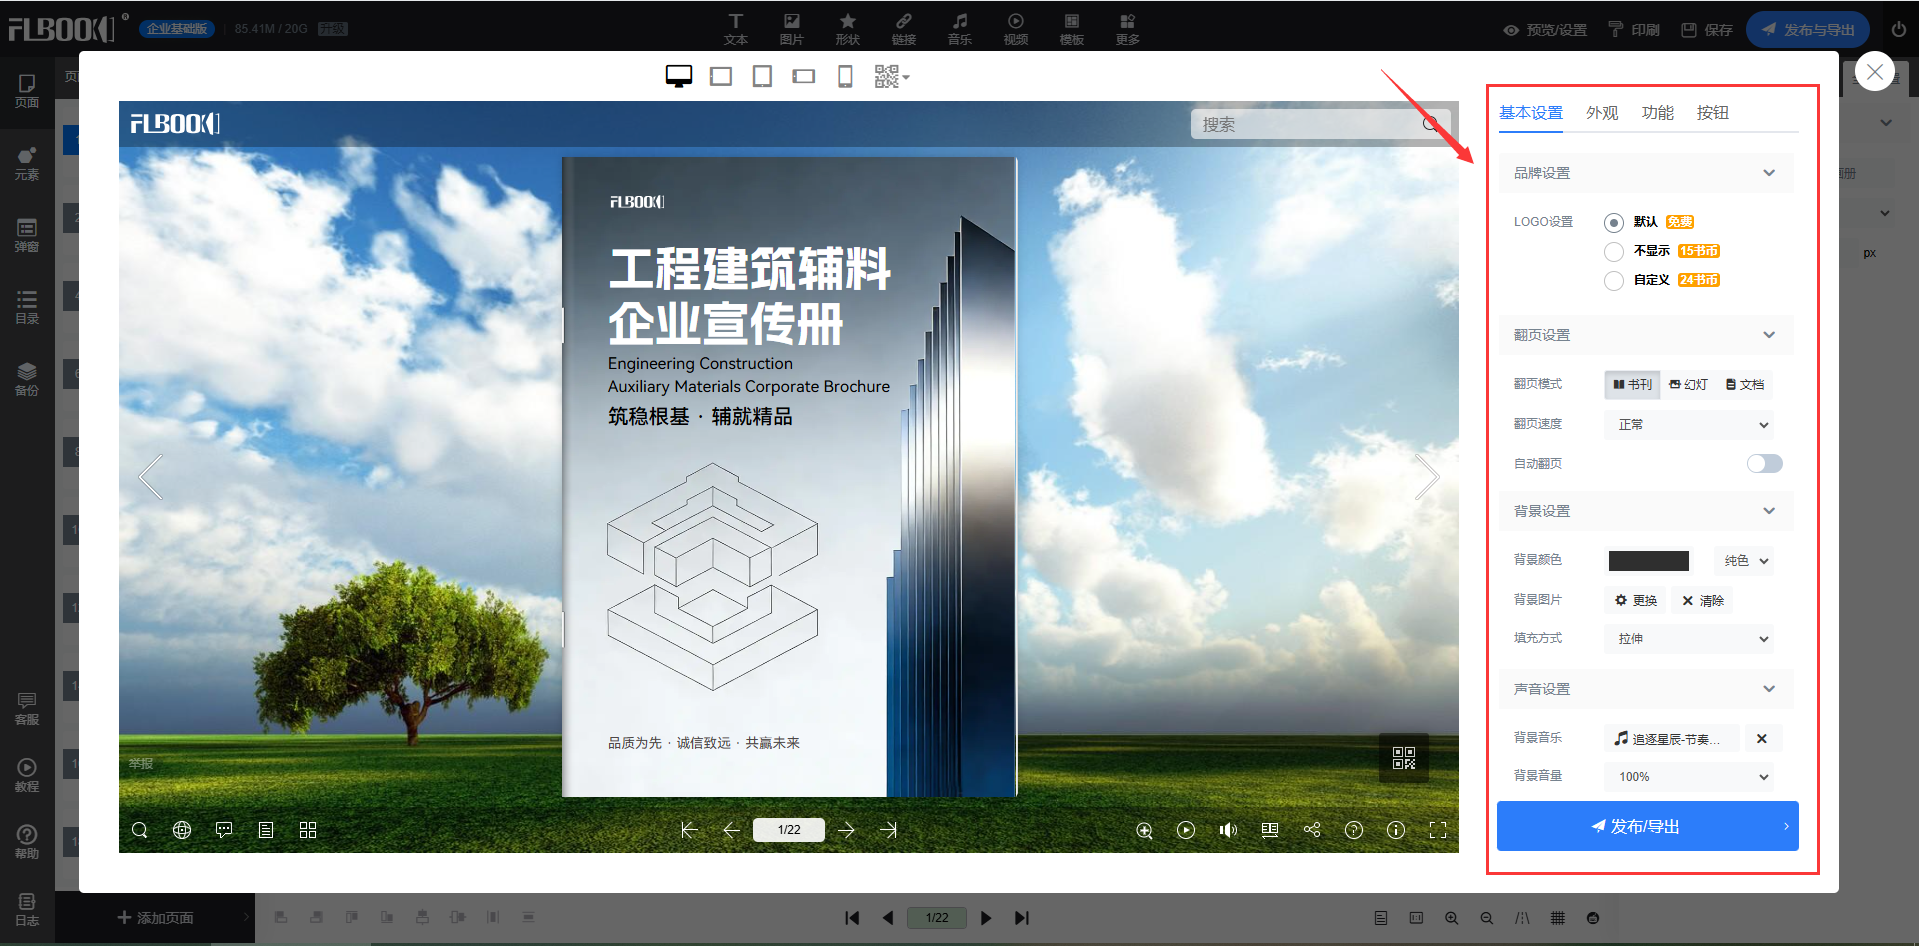
Task: Click the thumbnails grid icon
Action: (308, 830)
